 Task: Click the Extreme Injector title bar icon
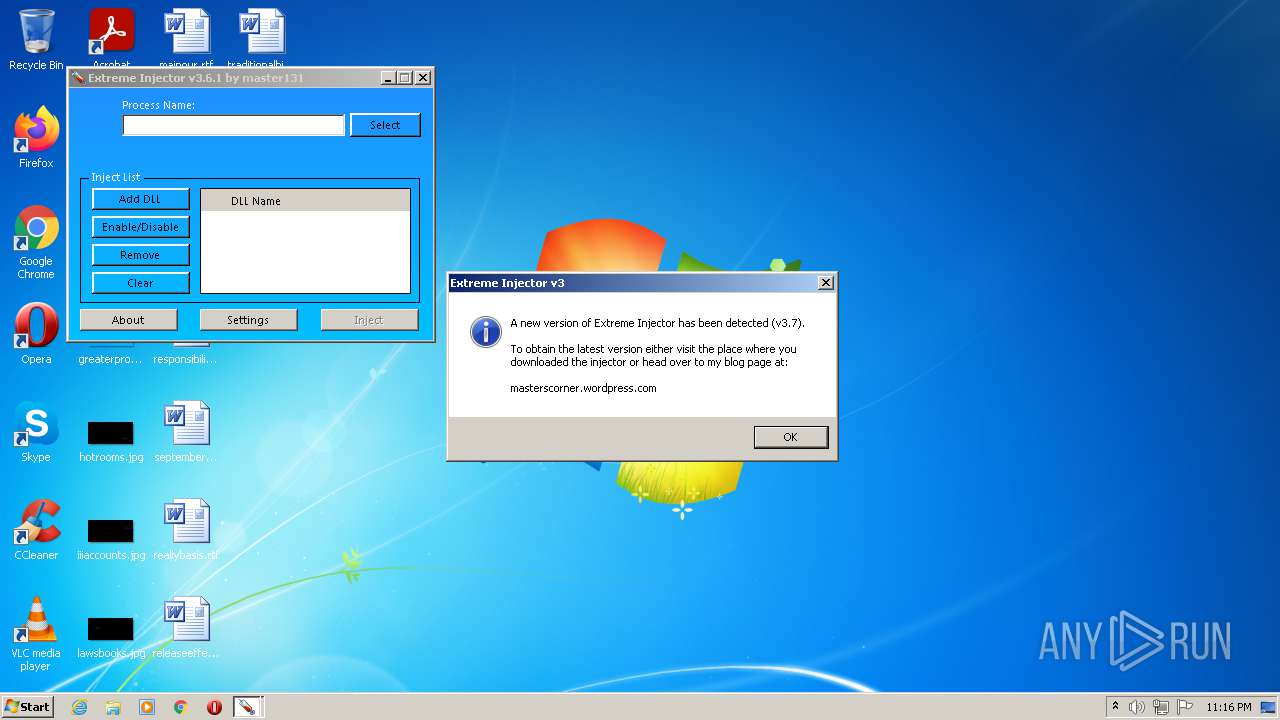[78, 78]
